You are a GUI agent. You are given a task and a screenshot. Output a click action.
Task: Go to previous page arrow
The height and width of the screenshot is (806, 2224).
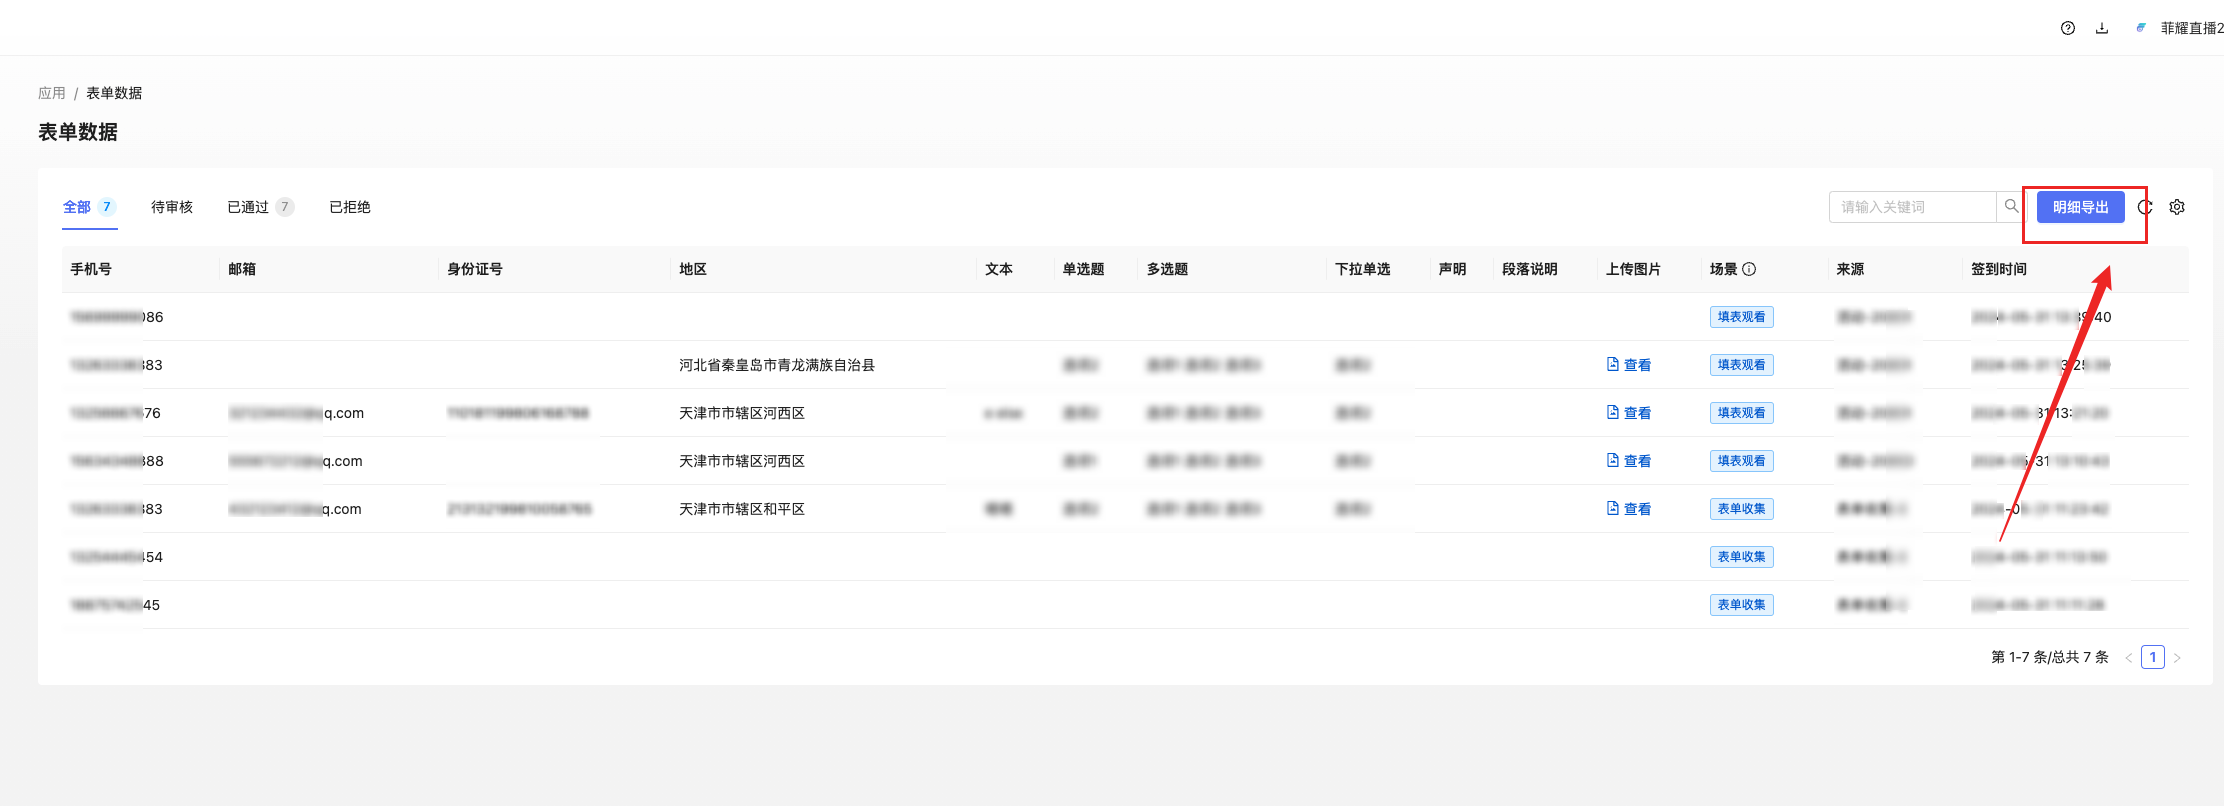[2128, 658]
